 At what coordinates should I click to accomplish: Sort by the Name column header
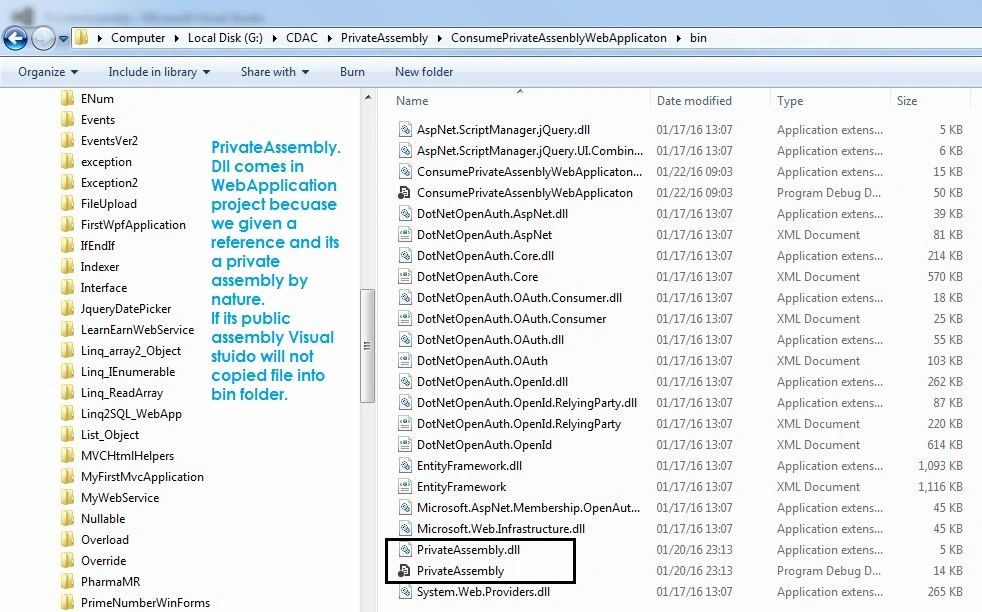click(x=412, y=101)
